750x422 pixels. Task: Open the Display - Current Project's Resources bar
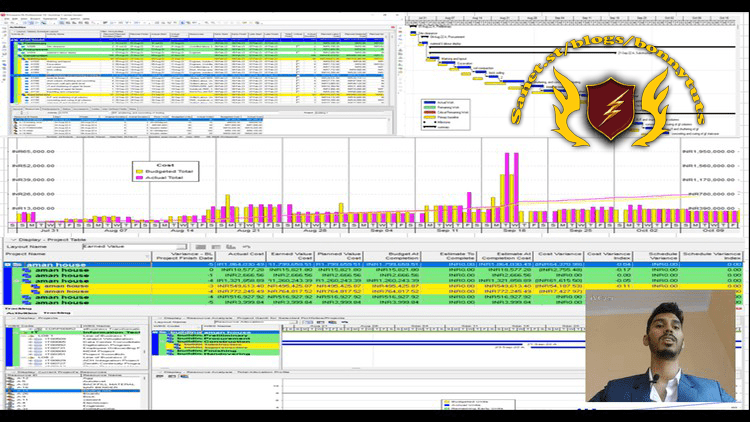tap(60, 372)
